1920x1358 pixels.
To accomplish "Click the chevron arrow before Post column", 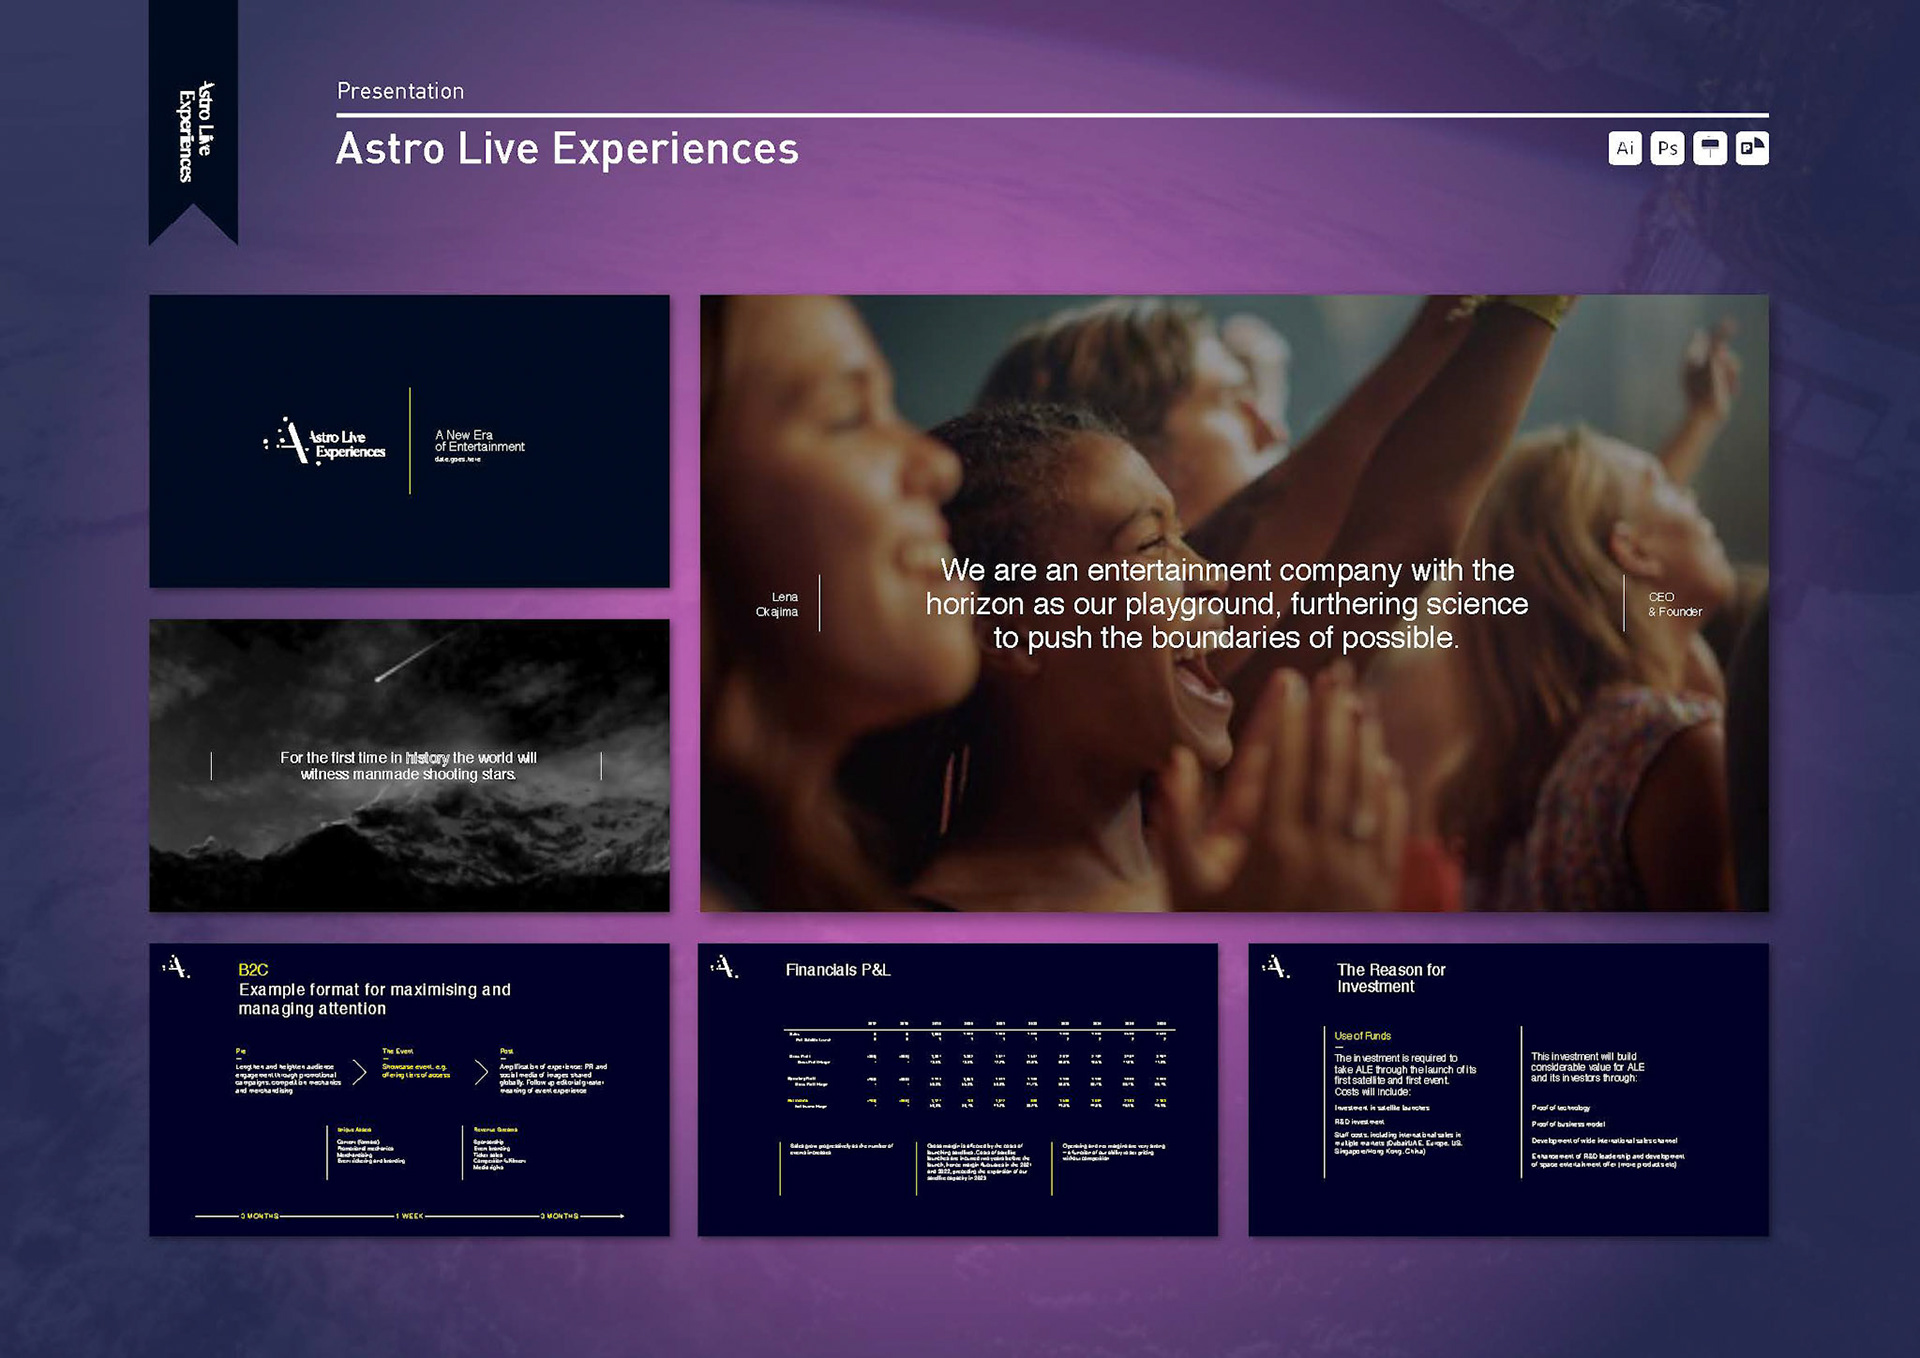I will point(481,1072).
